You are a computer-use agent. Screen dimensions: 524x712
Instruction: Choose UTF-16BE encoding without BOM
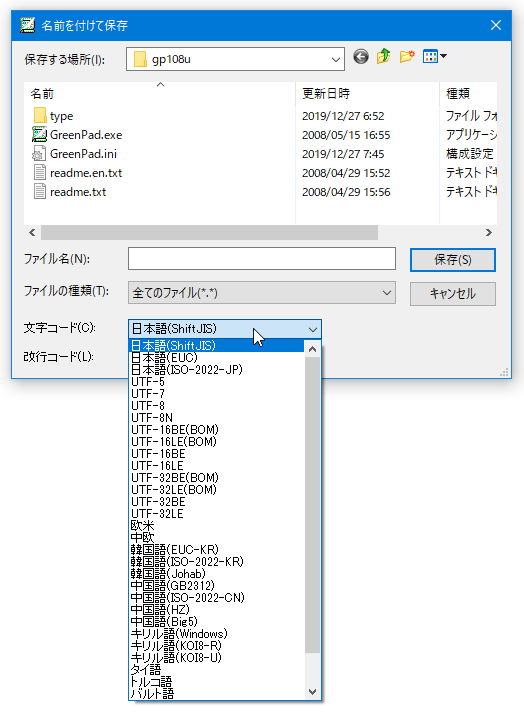[217, 454]
